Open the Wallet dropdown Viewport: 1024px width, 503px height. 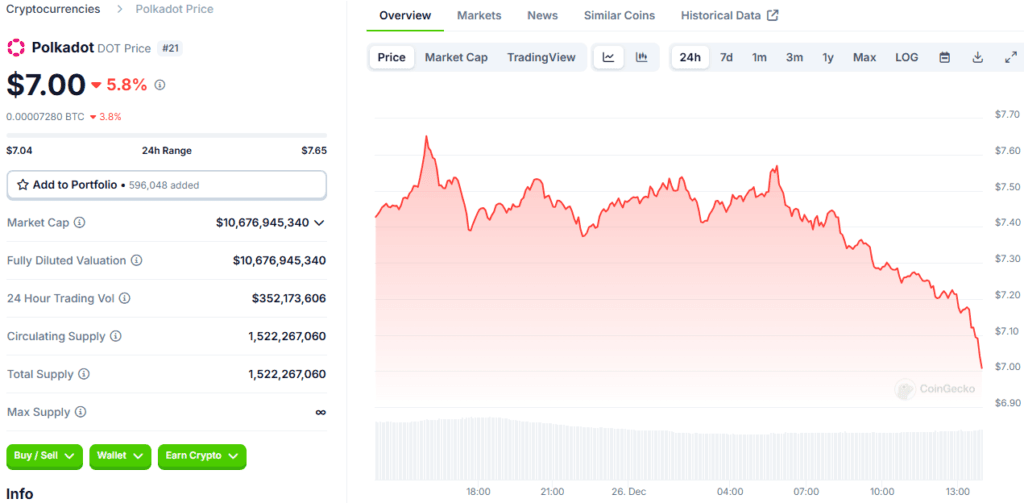(x=120, y=456)
